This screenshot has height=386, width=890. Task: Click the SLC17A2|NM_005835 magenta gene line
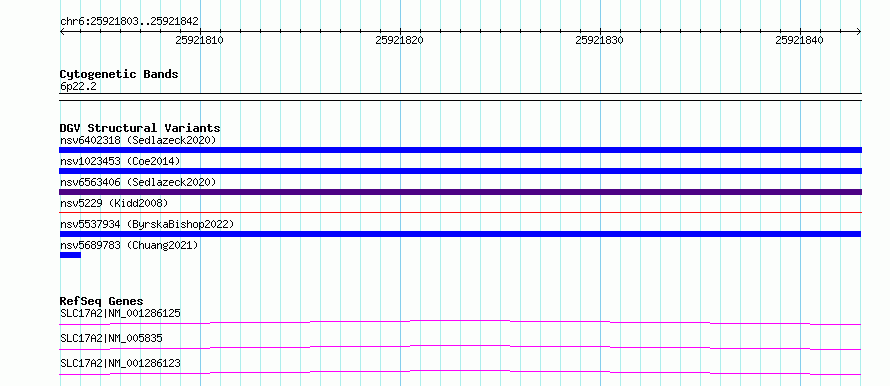coord(460,347)
